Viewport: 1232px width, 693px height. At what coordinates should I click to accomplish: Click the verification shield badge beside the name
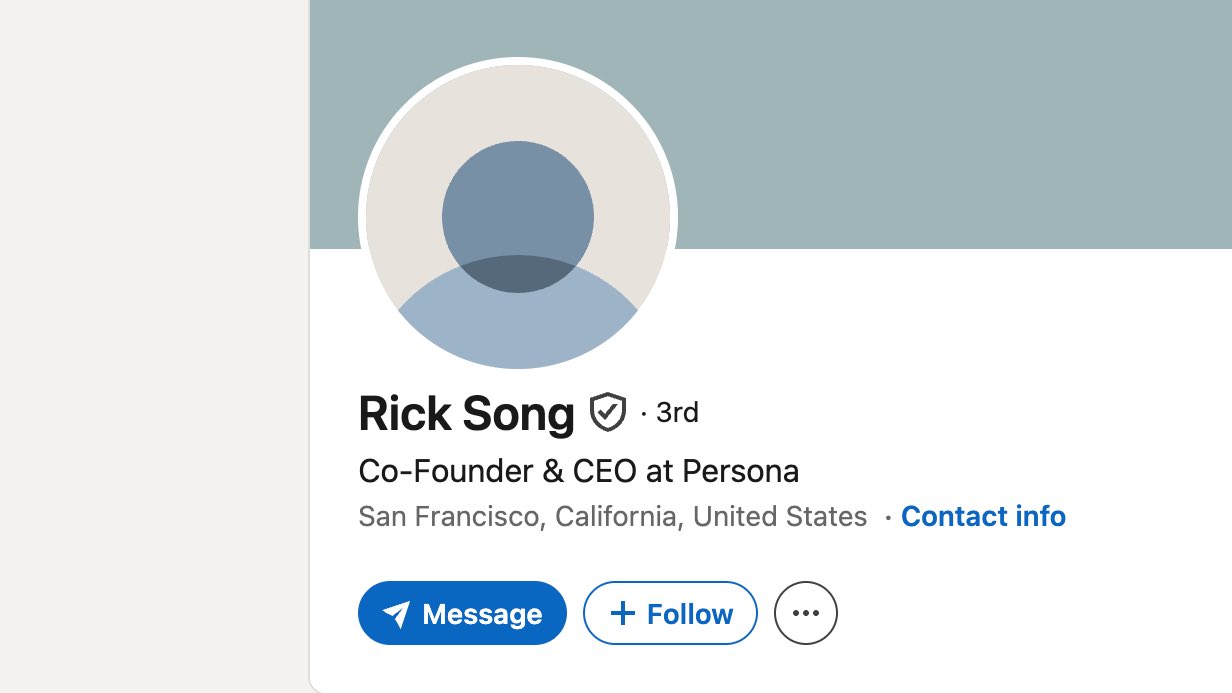pyautogui.click(x=607, y=412)
